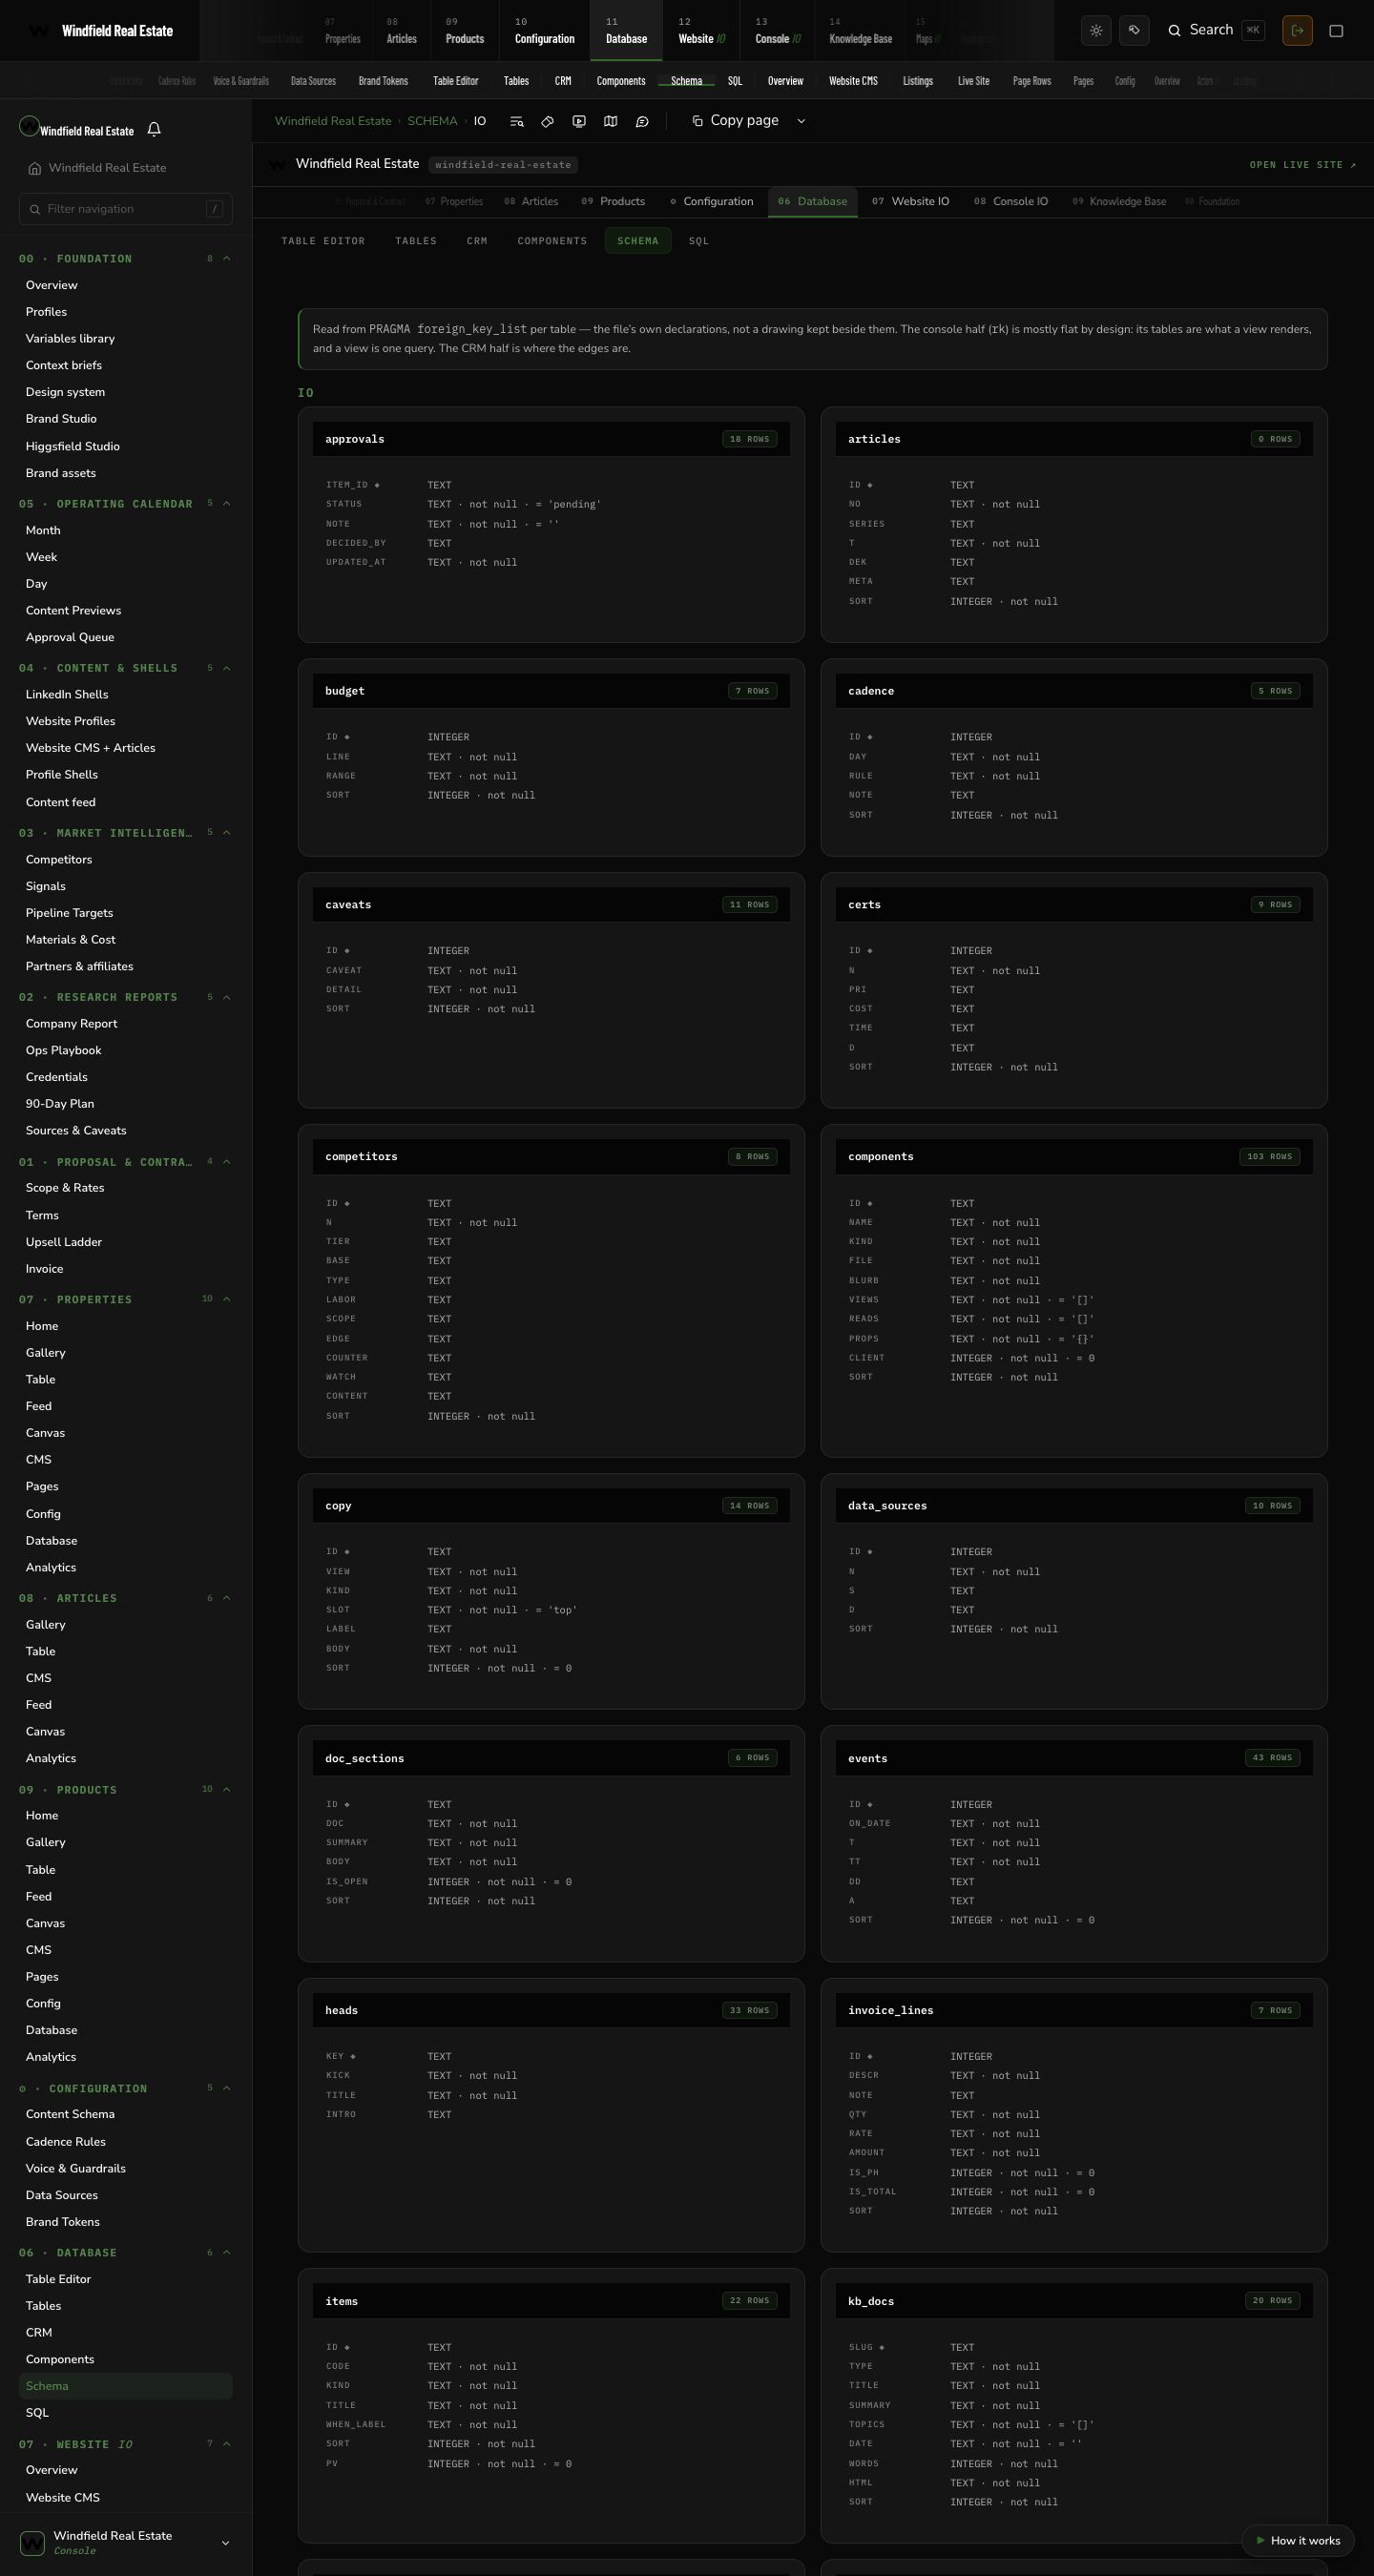
Task: Click the logo tile in the sidebar footer
Action: click(32, 2542)
